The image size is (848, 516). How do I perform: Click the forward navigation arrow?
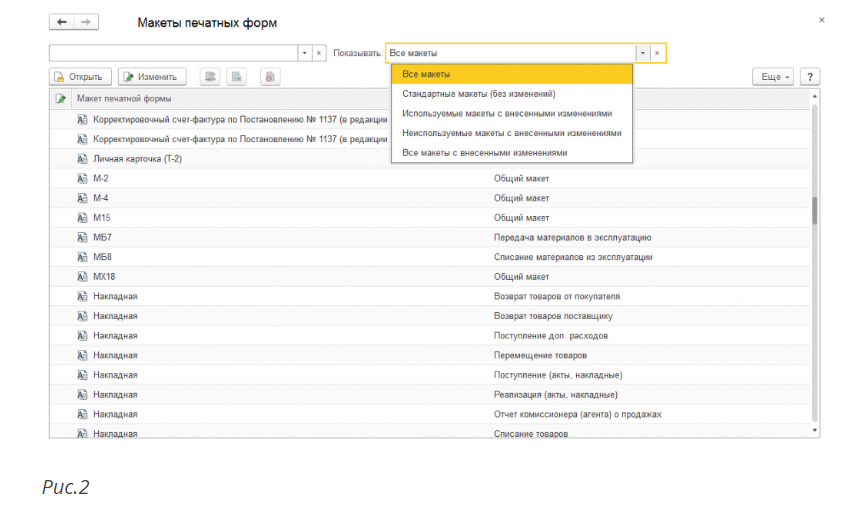click(86, 22)
